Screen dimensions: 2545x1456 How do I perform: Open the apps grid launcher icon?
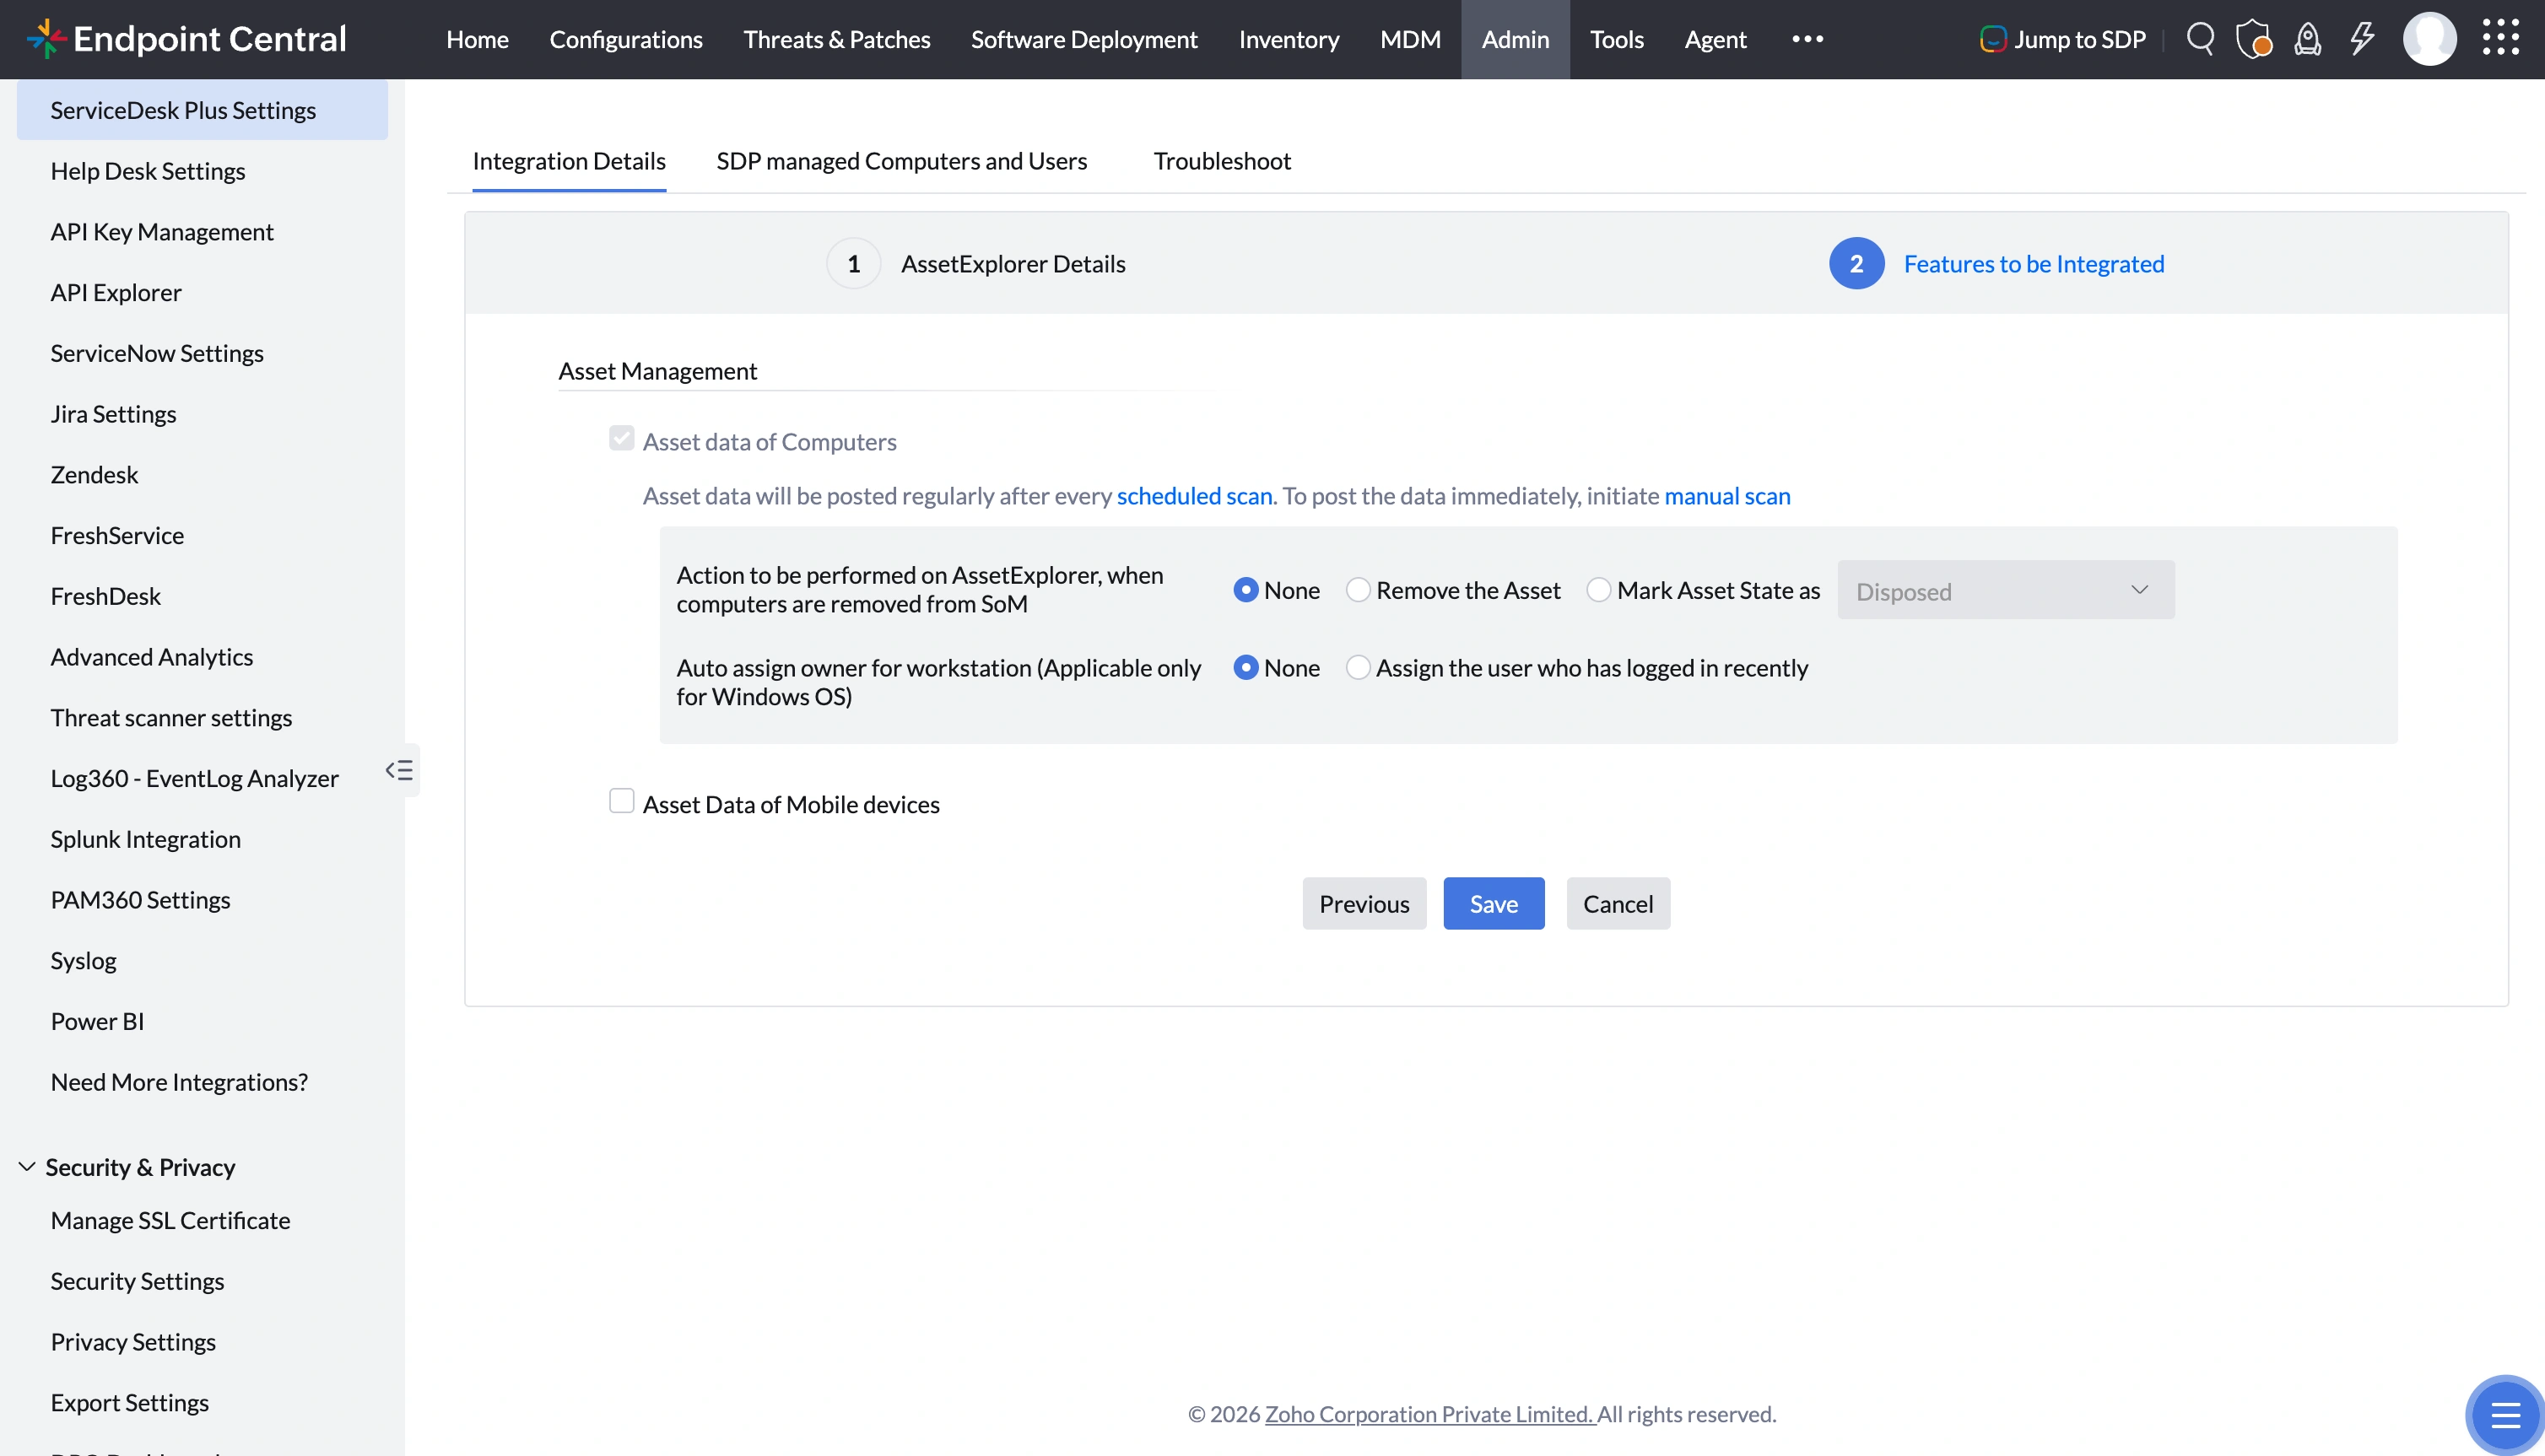(x=2501, y=38)
